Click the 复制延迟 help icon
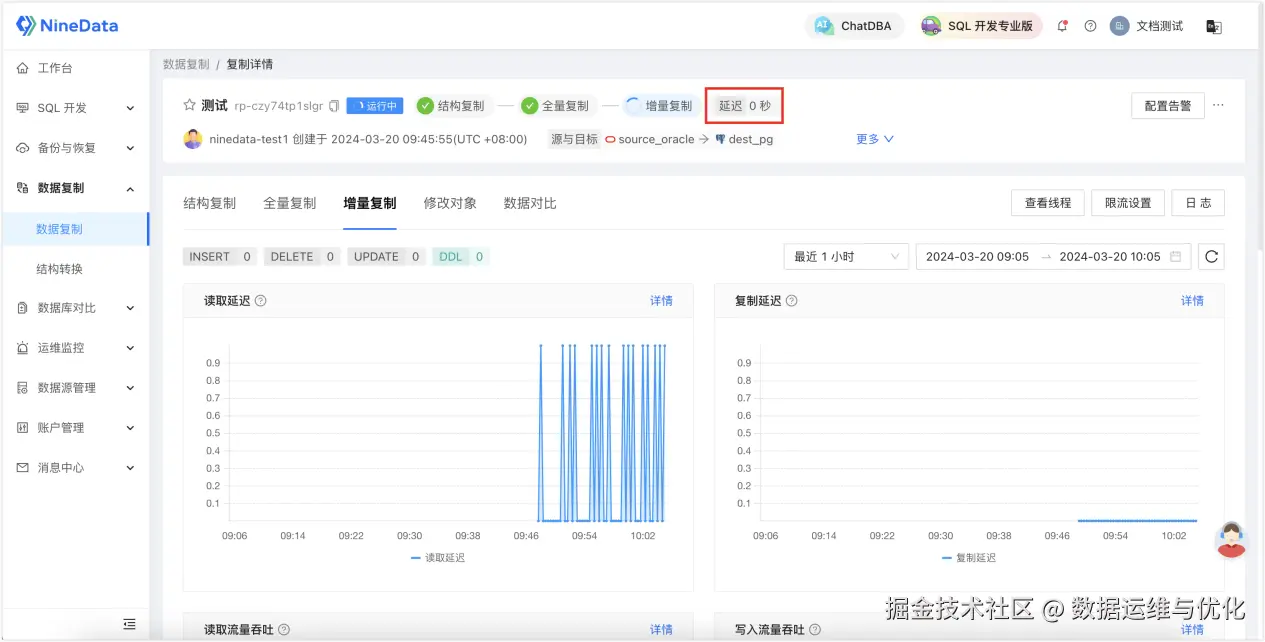Image resolution: width=1265 pixels, height=642 pixels. [792, 301]
